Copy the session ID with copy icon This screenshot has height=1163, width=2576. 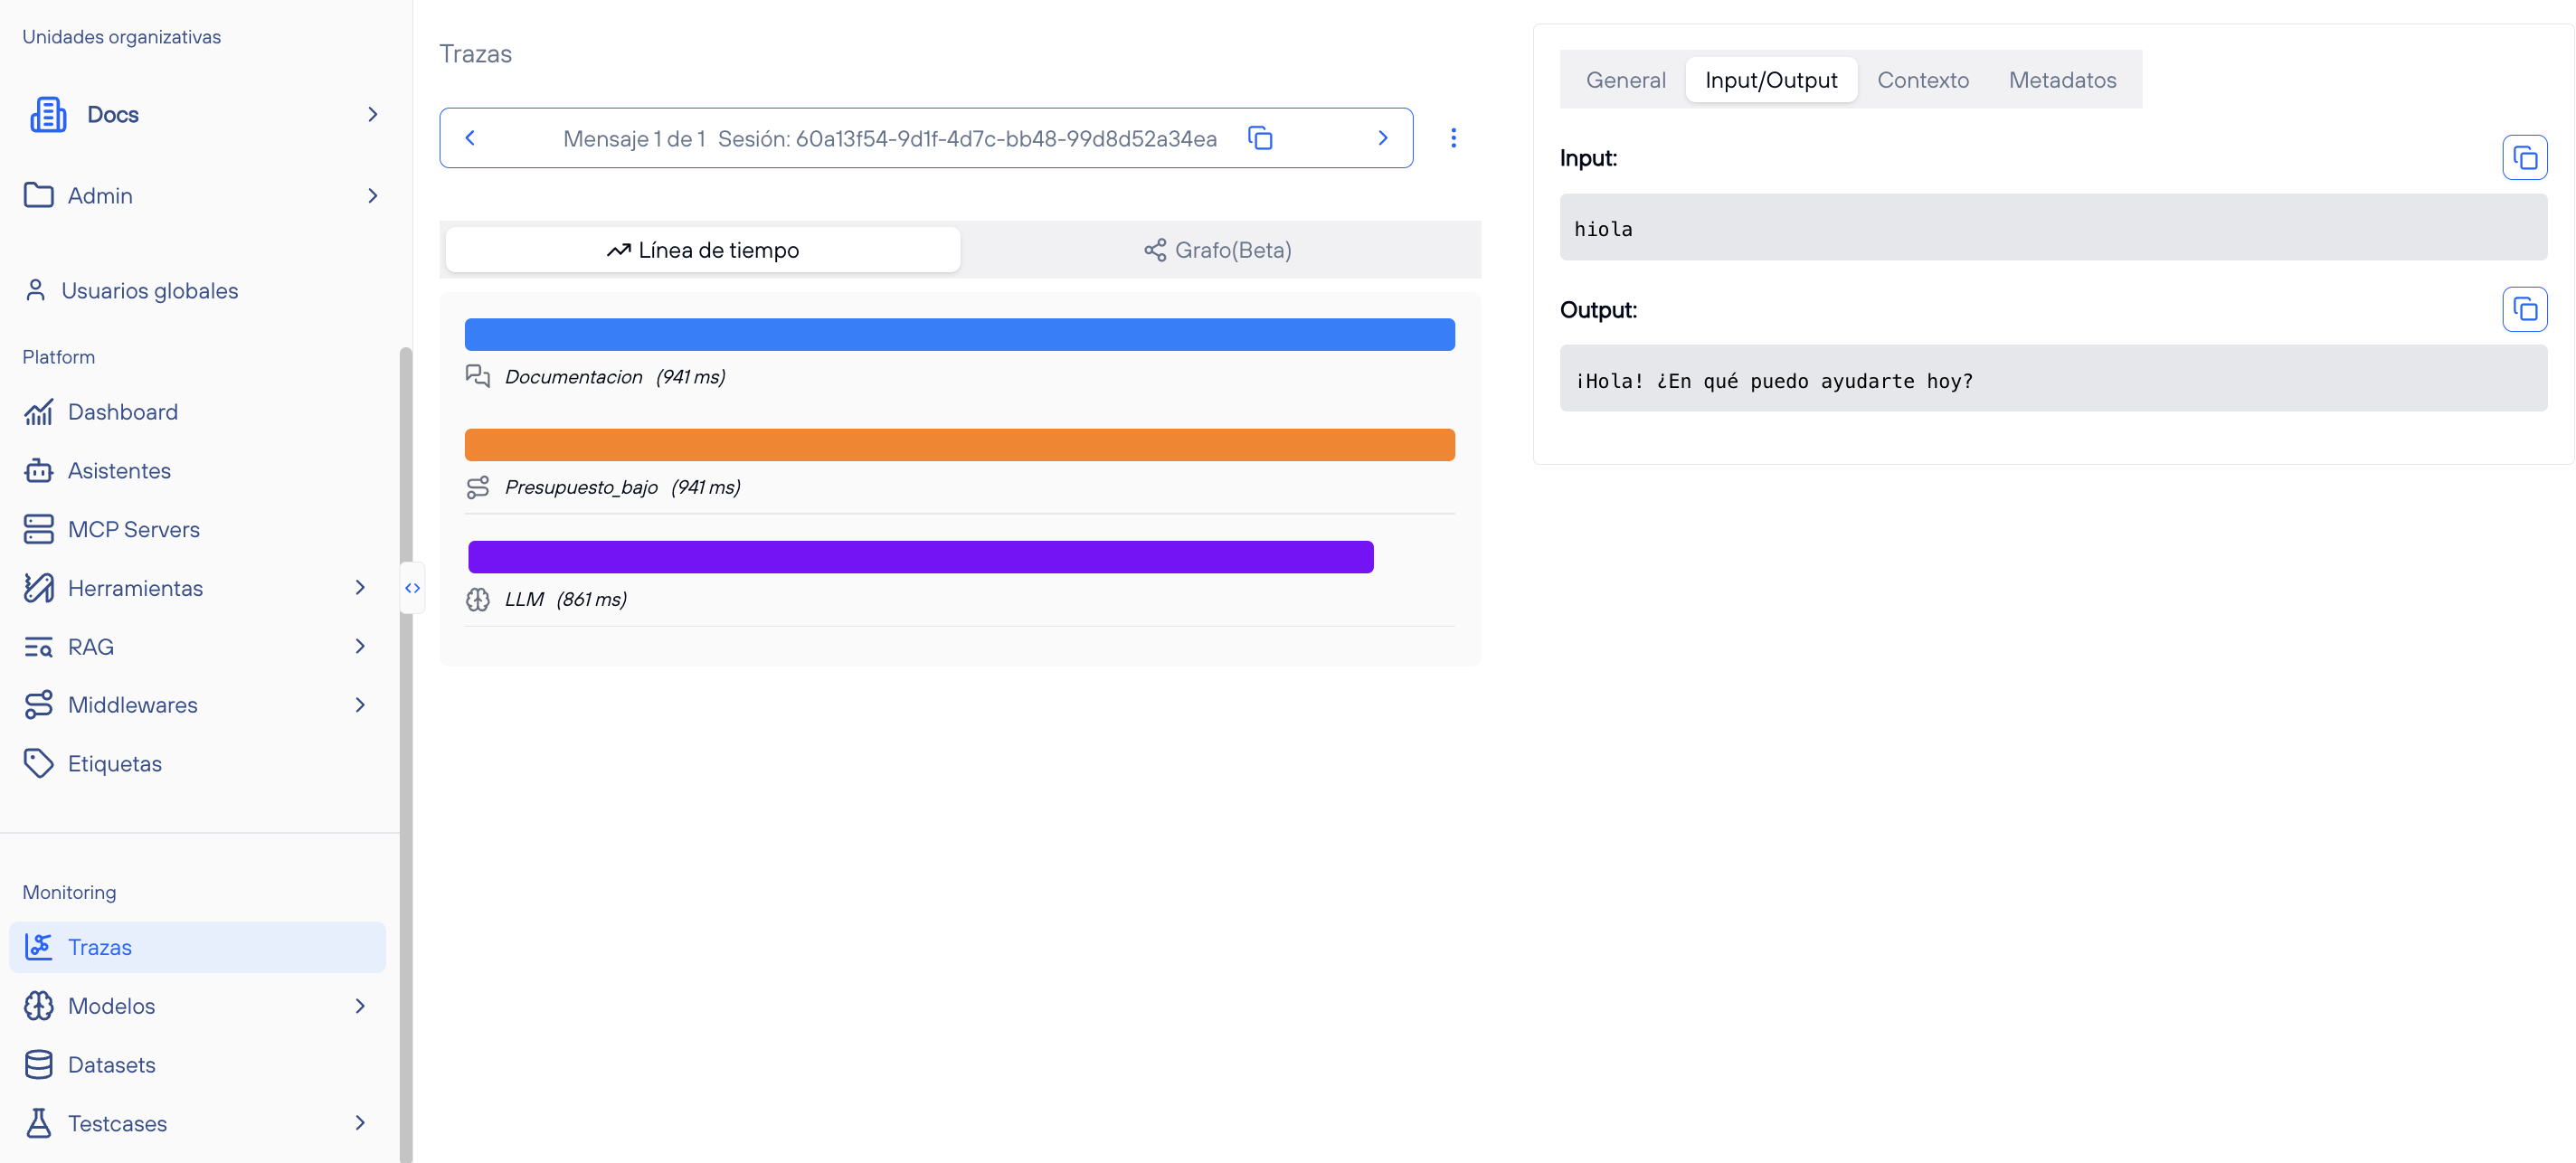click(1260, 138)
